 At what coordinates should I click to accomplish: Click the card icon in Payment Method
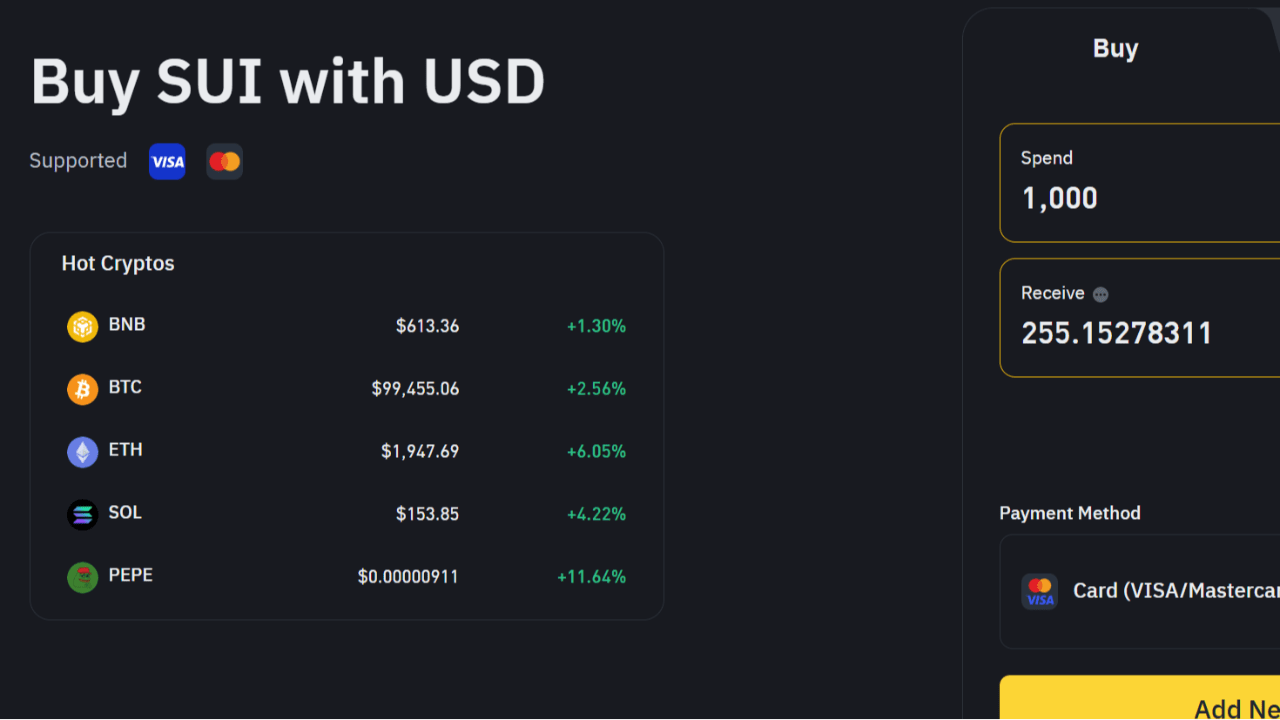pyautogui.click(x=1039, y=592)
